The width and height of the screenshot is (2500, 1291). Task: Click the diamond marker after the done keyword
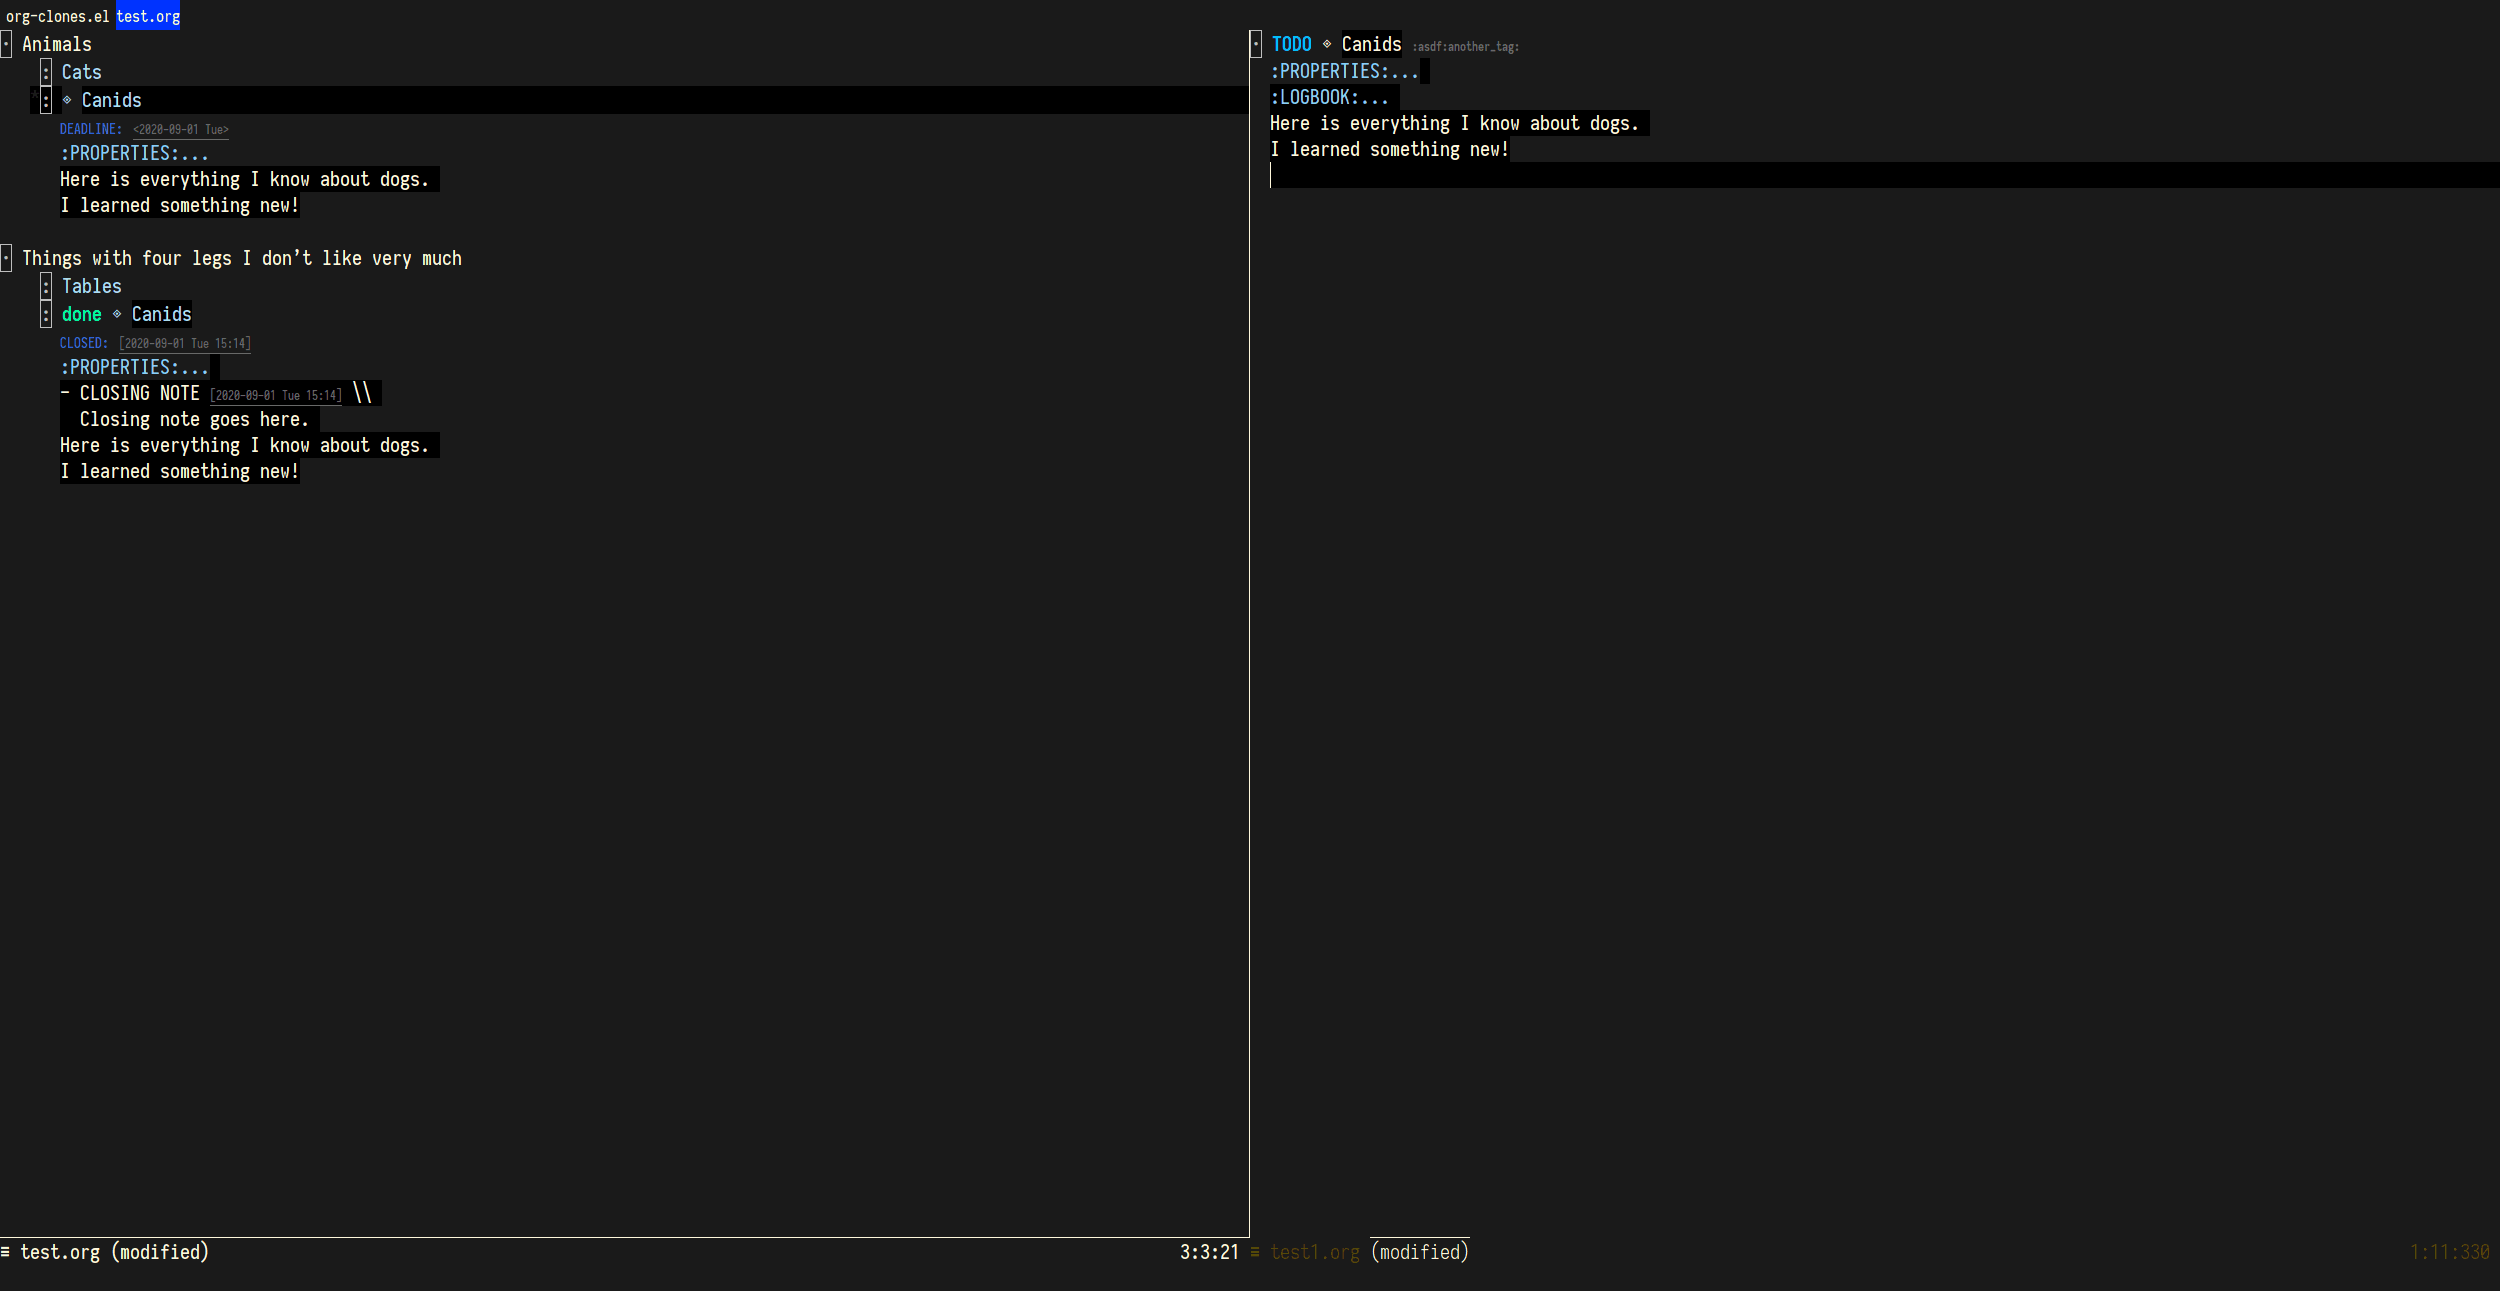point(117,314)
